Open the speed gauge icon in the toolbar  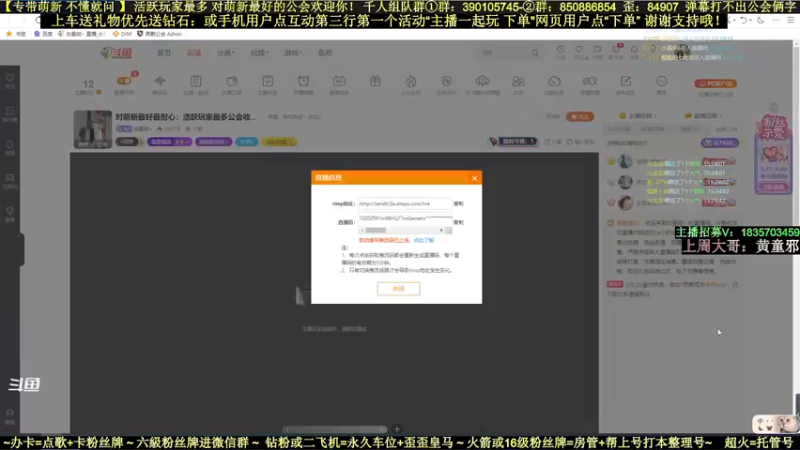(554, 81)
